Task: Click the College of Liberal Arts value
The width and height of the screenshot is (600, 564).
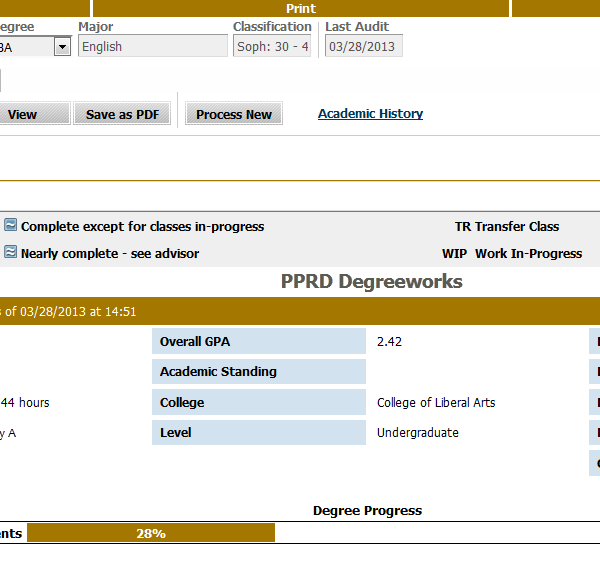Action: (436, 403)
